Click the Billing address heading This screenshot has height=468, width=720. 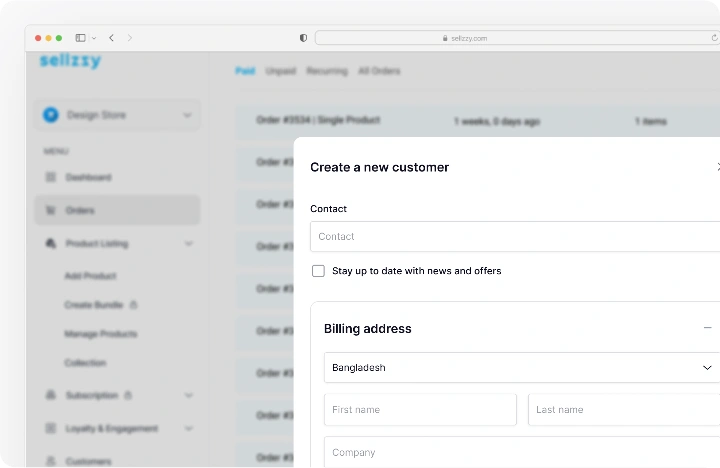tap(368, 329)
